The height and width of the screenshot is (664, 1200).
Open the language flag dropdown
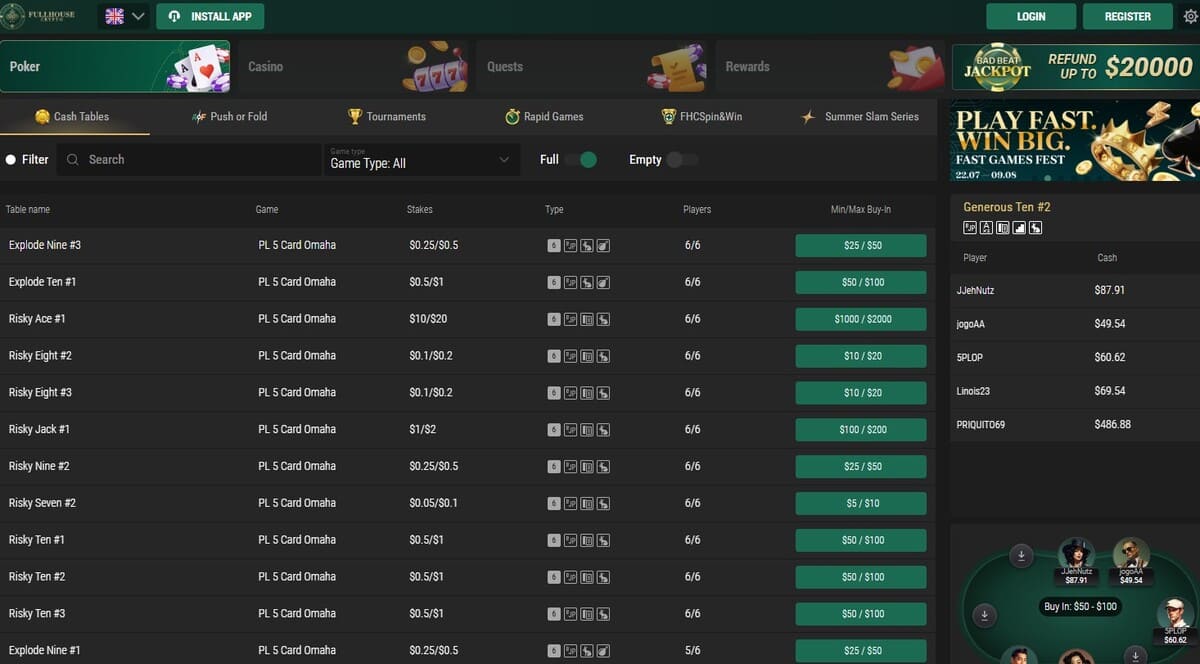(x=125, y=16)
